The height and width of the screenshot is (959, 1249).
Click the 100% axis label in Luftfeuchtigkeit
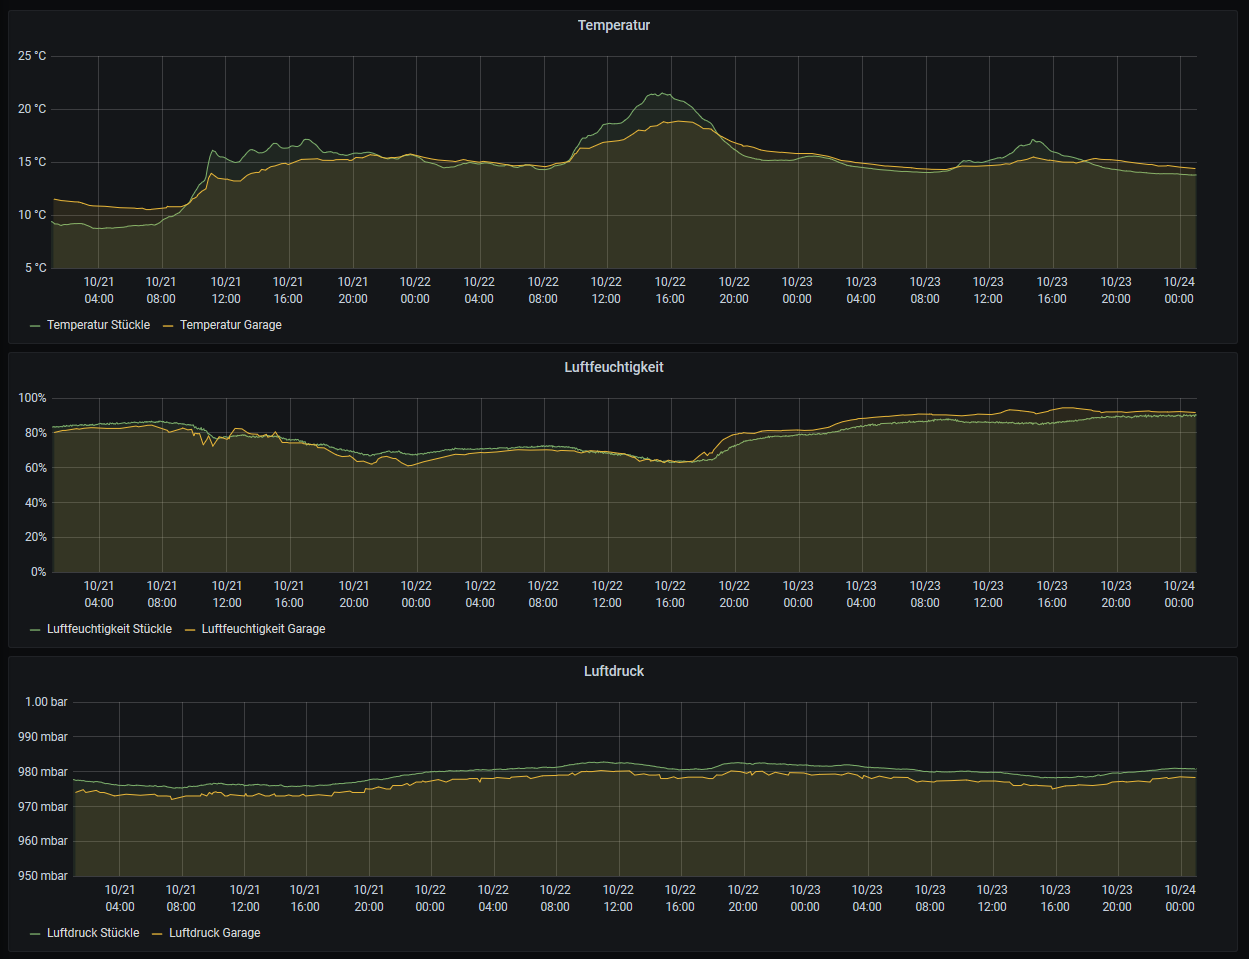(32, 398)
